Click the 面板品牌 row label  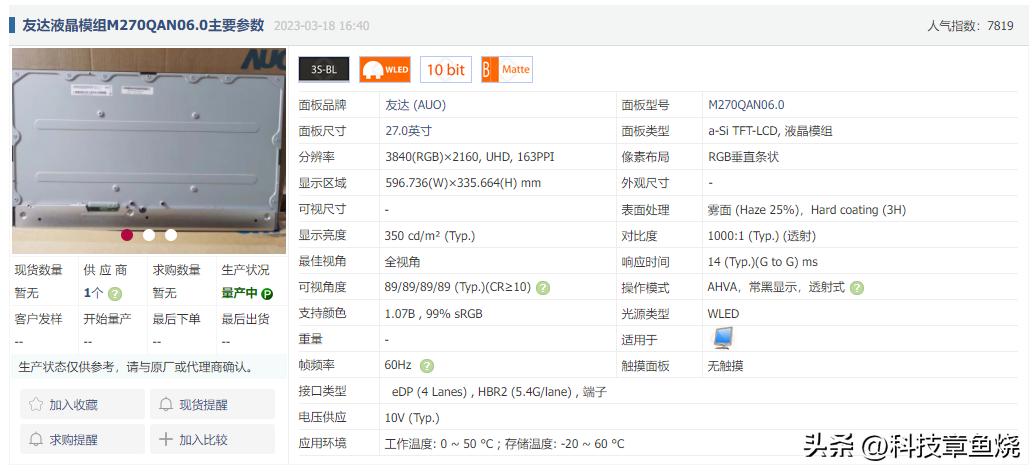(x=322, y=105)
